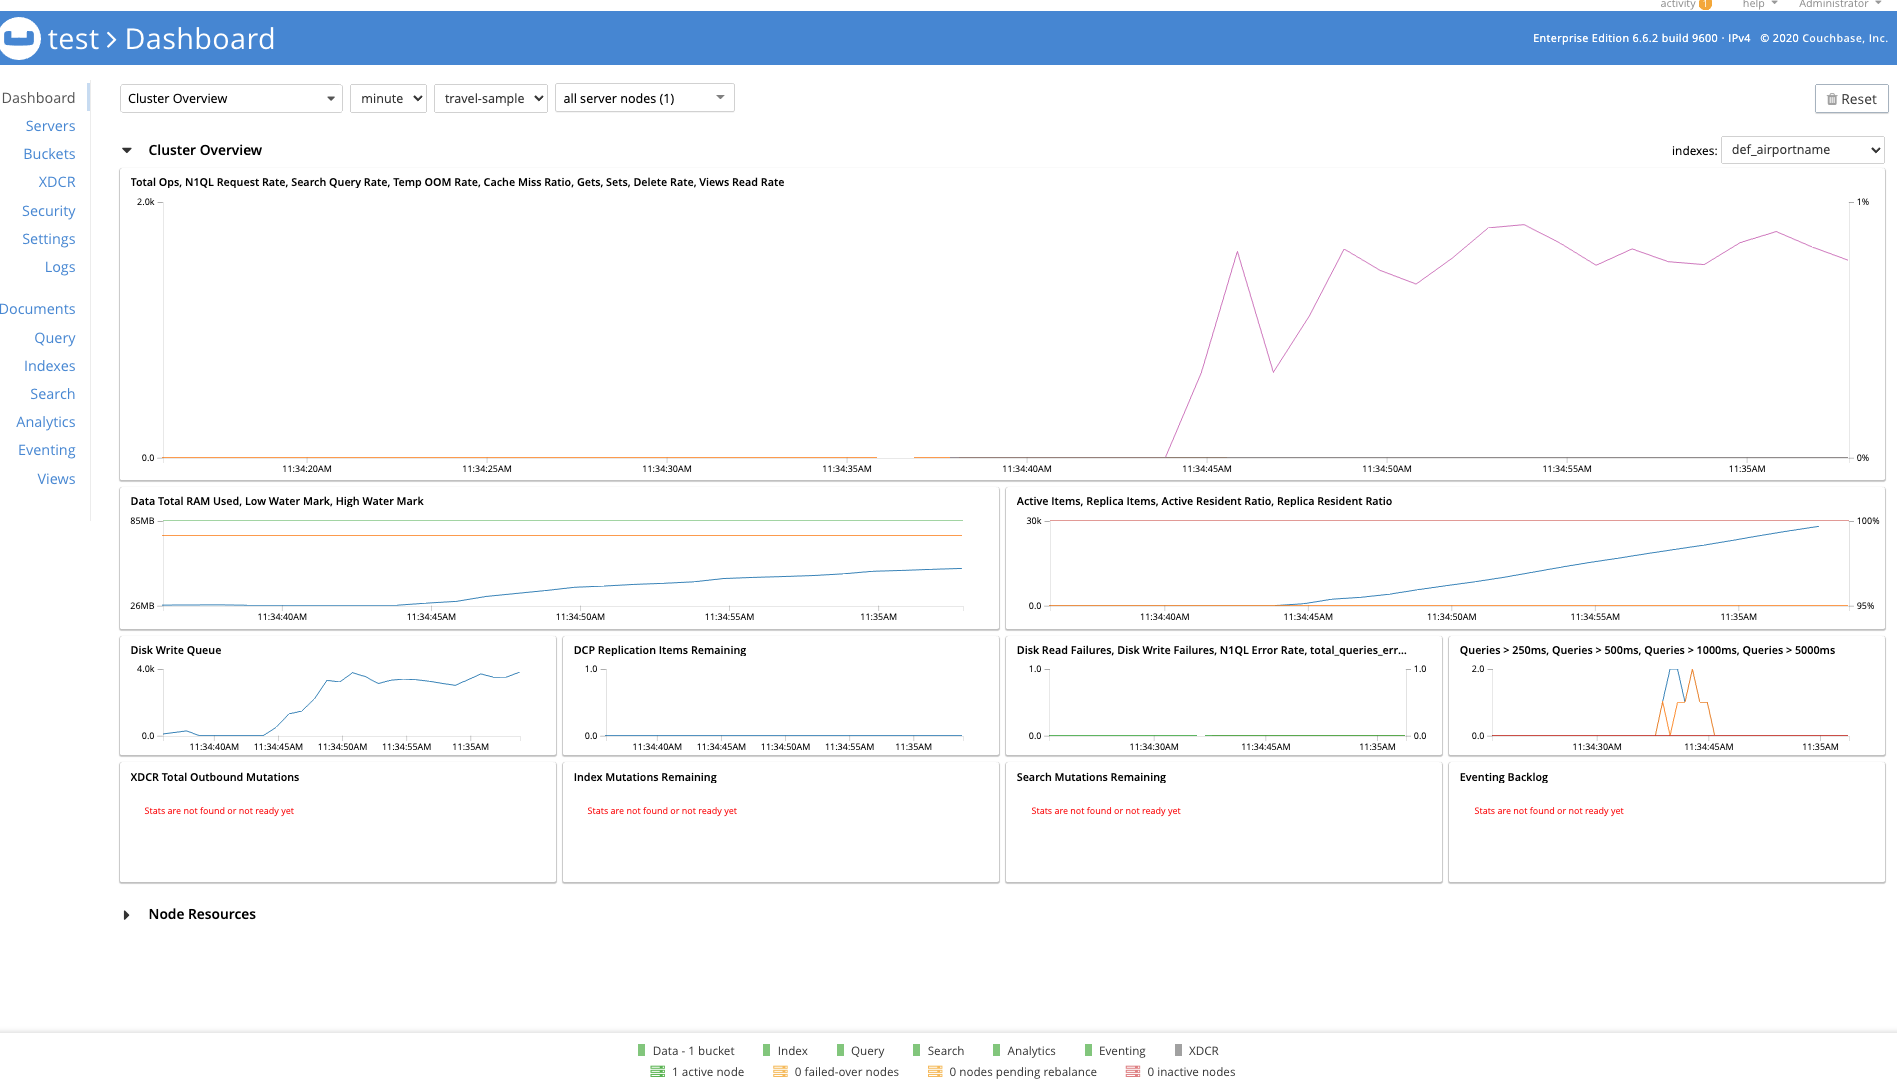Click the Reset button

click(x=1851, y=99)
